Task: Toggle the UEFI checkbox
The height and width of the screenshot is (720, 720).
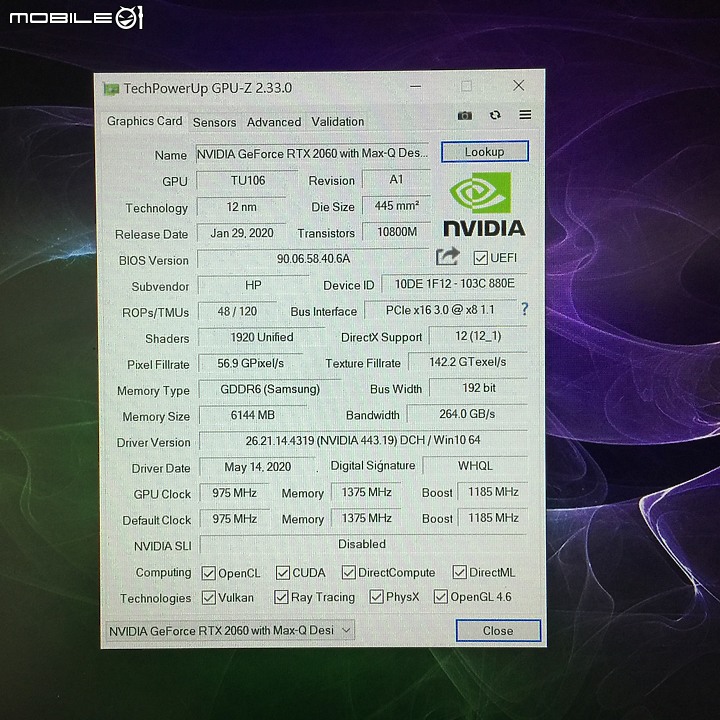Action: (x=481, y=258)
